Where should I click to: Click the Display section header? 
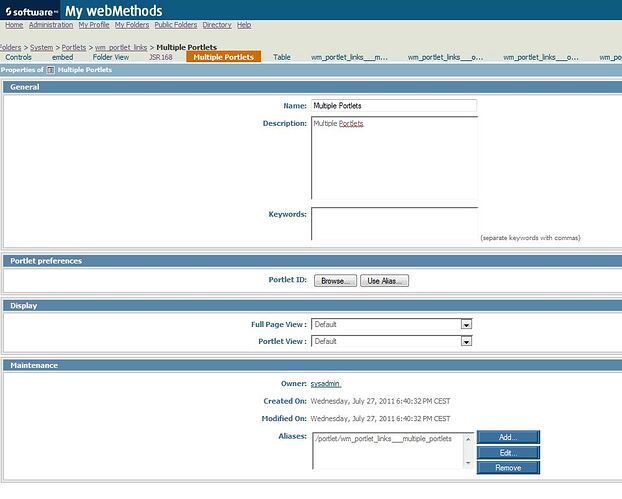(x=313, y=306)
